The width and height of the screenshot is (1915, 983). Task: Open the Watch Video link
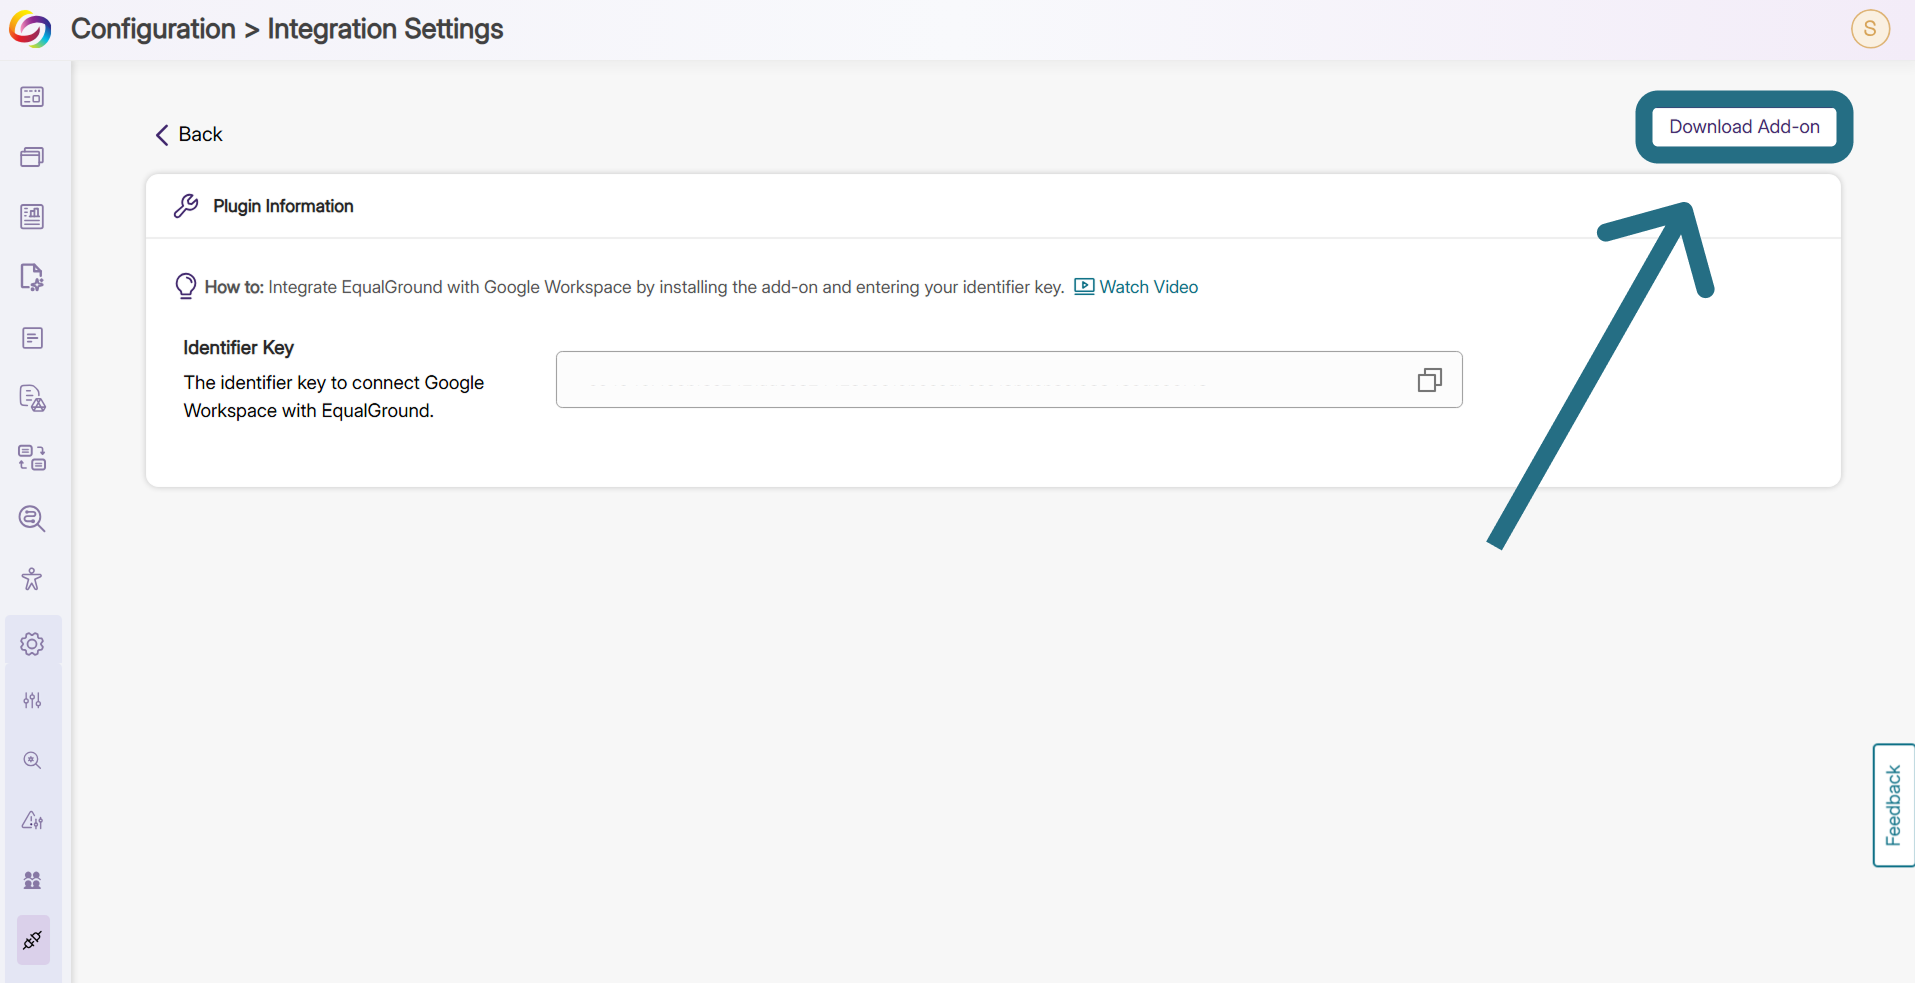1136,287
